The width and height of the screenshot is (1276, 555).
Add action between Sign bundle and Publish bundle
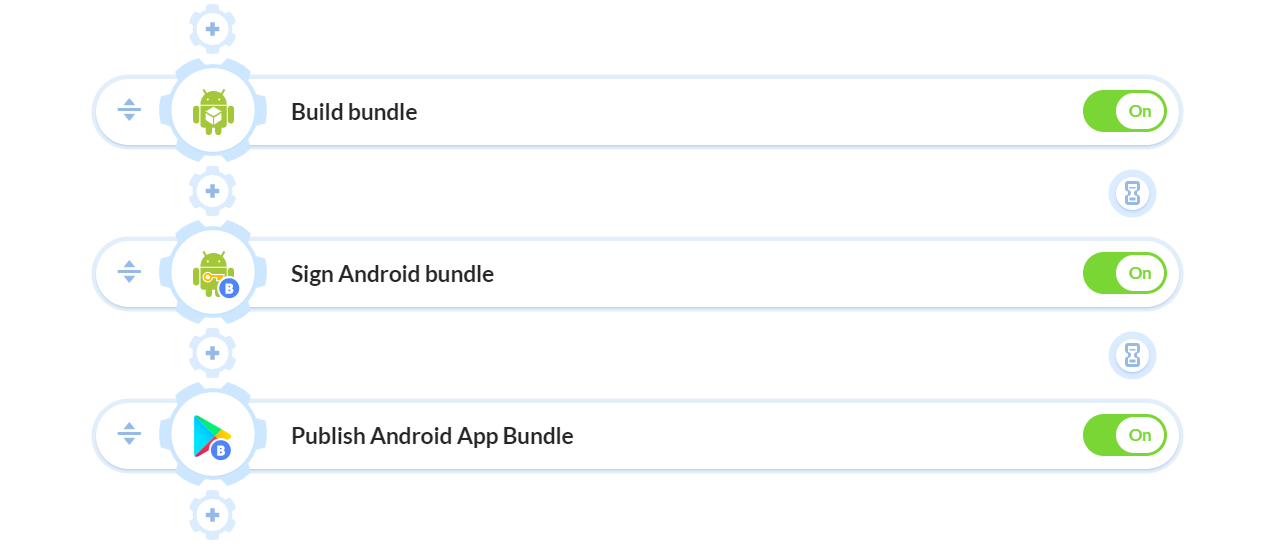coord(213,353)
